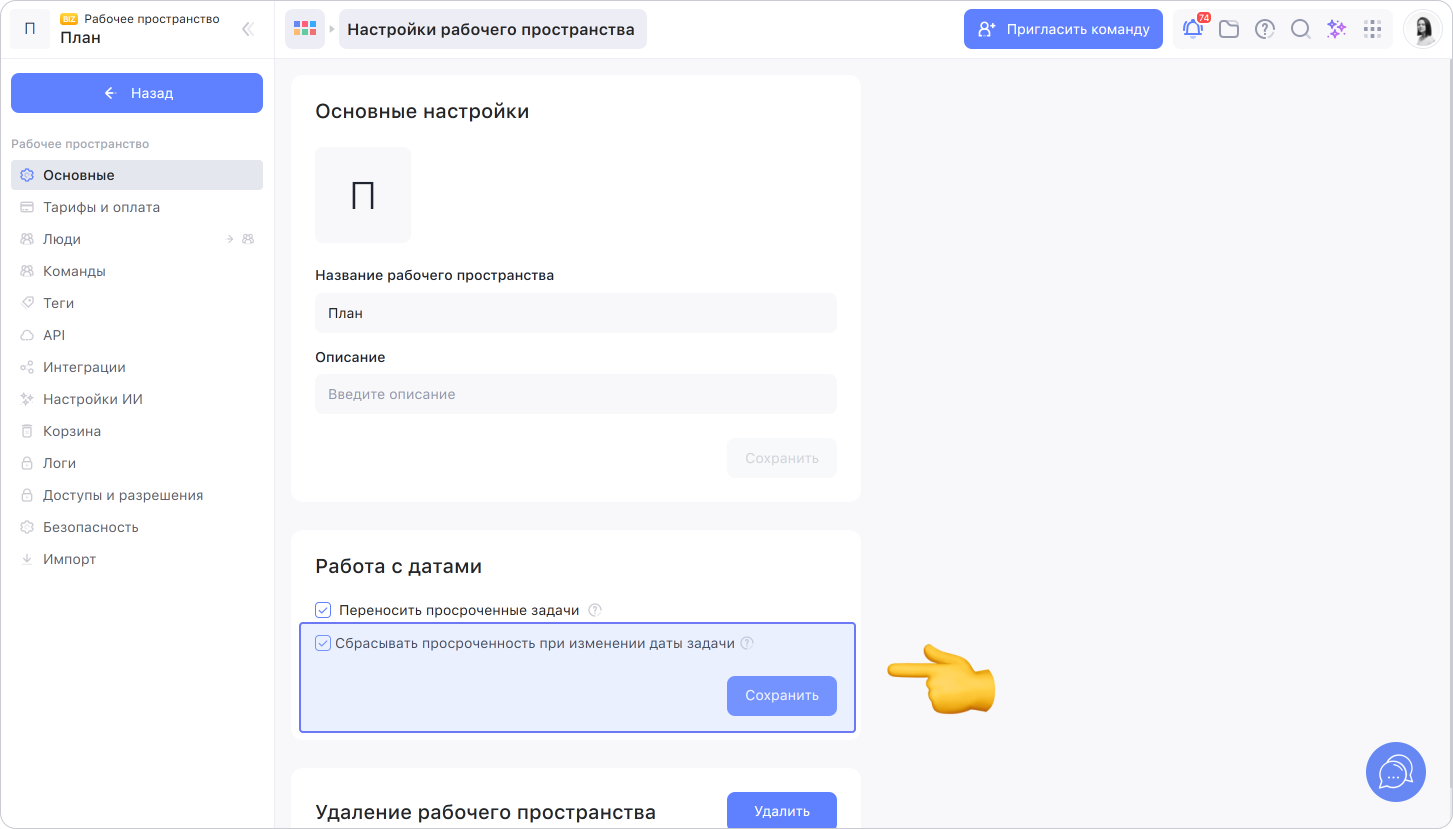Uncheck Переносить просроченные задачи checkbox
The height and width of the screenshot is (829, 1453).
(323, 610)
